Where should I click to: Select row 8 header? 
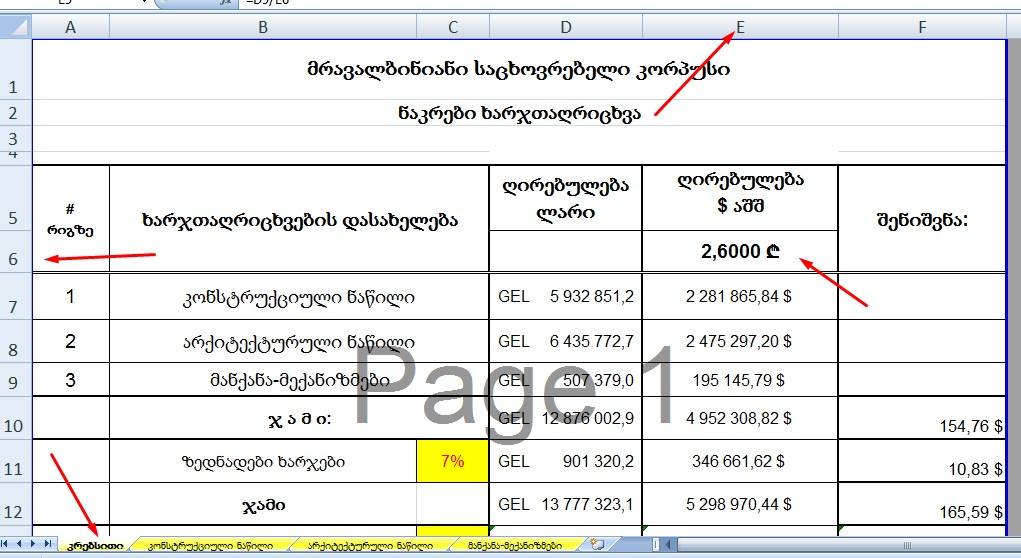tap(16, 341)
